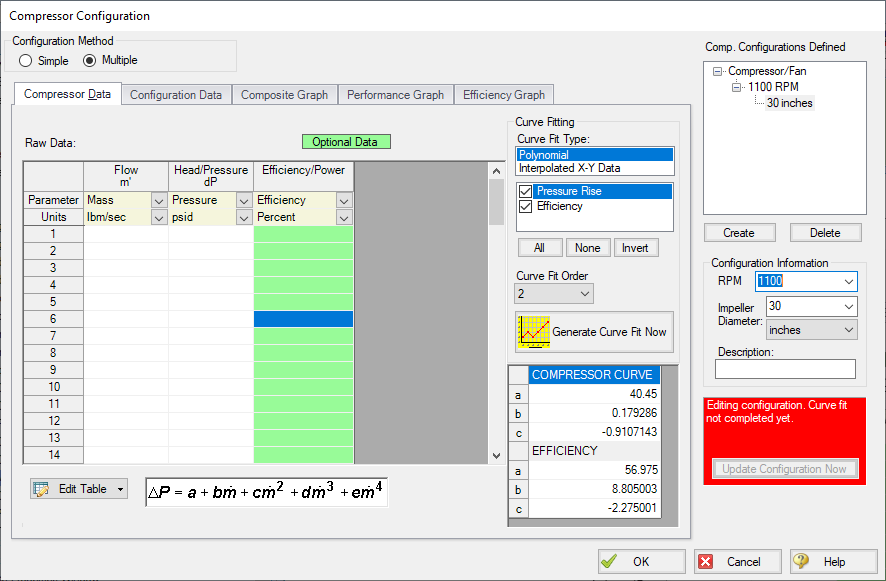Click the Create configuration button
Image resolution: width=886 pixels, height=581 pixels.
click(x=738, y=233)
